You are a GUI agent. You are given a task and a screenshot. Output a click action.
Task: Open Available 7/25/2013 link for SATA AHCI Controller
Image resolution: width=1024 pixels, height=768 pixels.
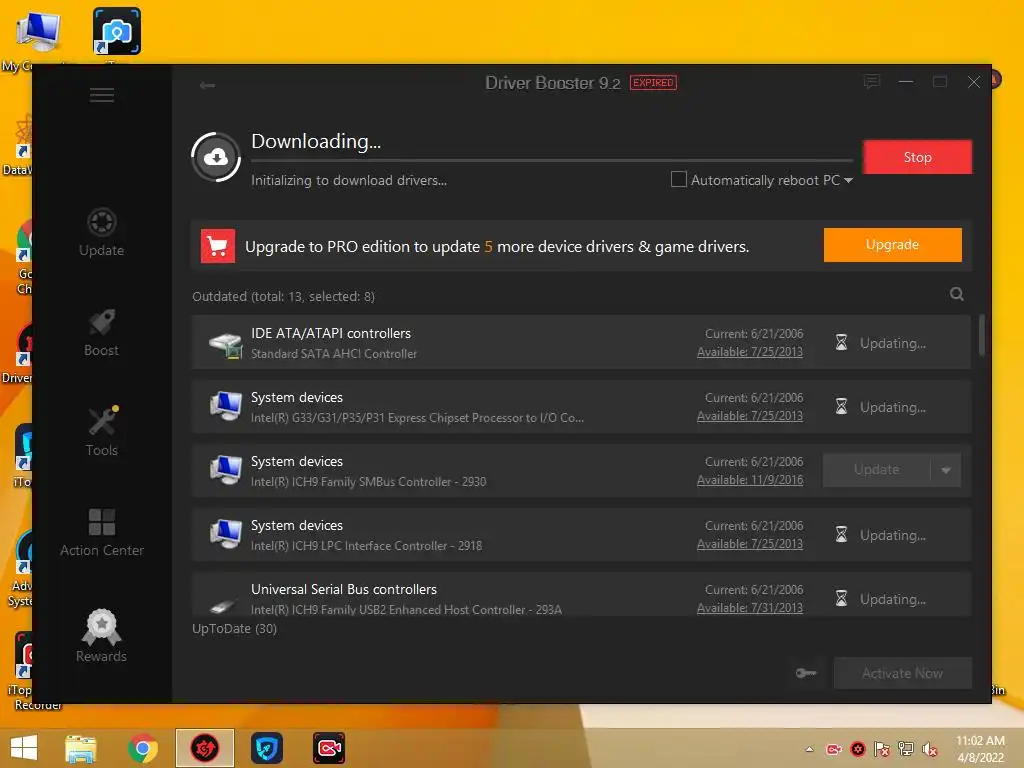[x=750, y=352]
